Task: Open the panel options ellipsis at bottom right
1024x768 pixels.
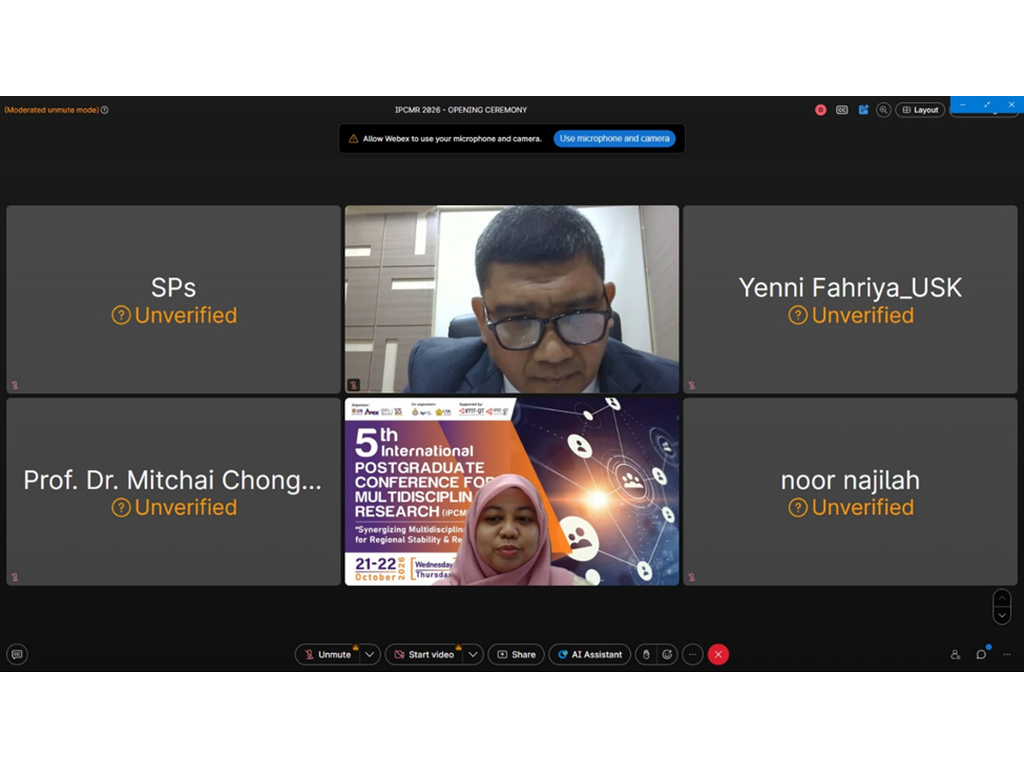Action: click(1006, 654)
